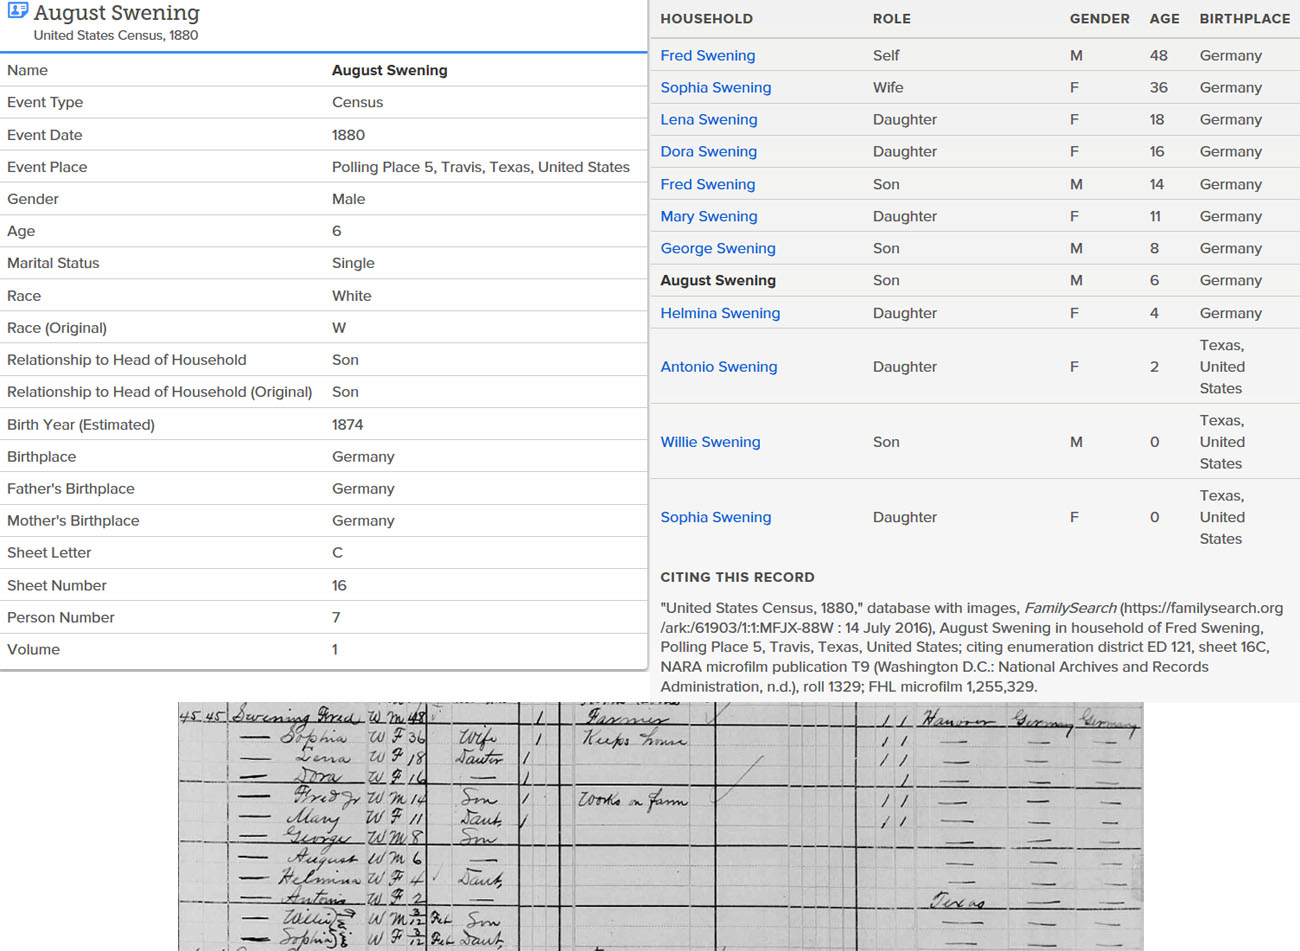Select the citation paragraph text
This screenshot has width=1300, height=951.
[971, 647]
